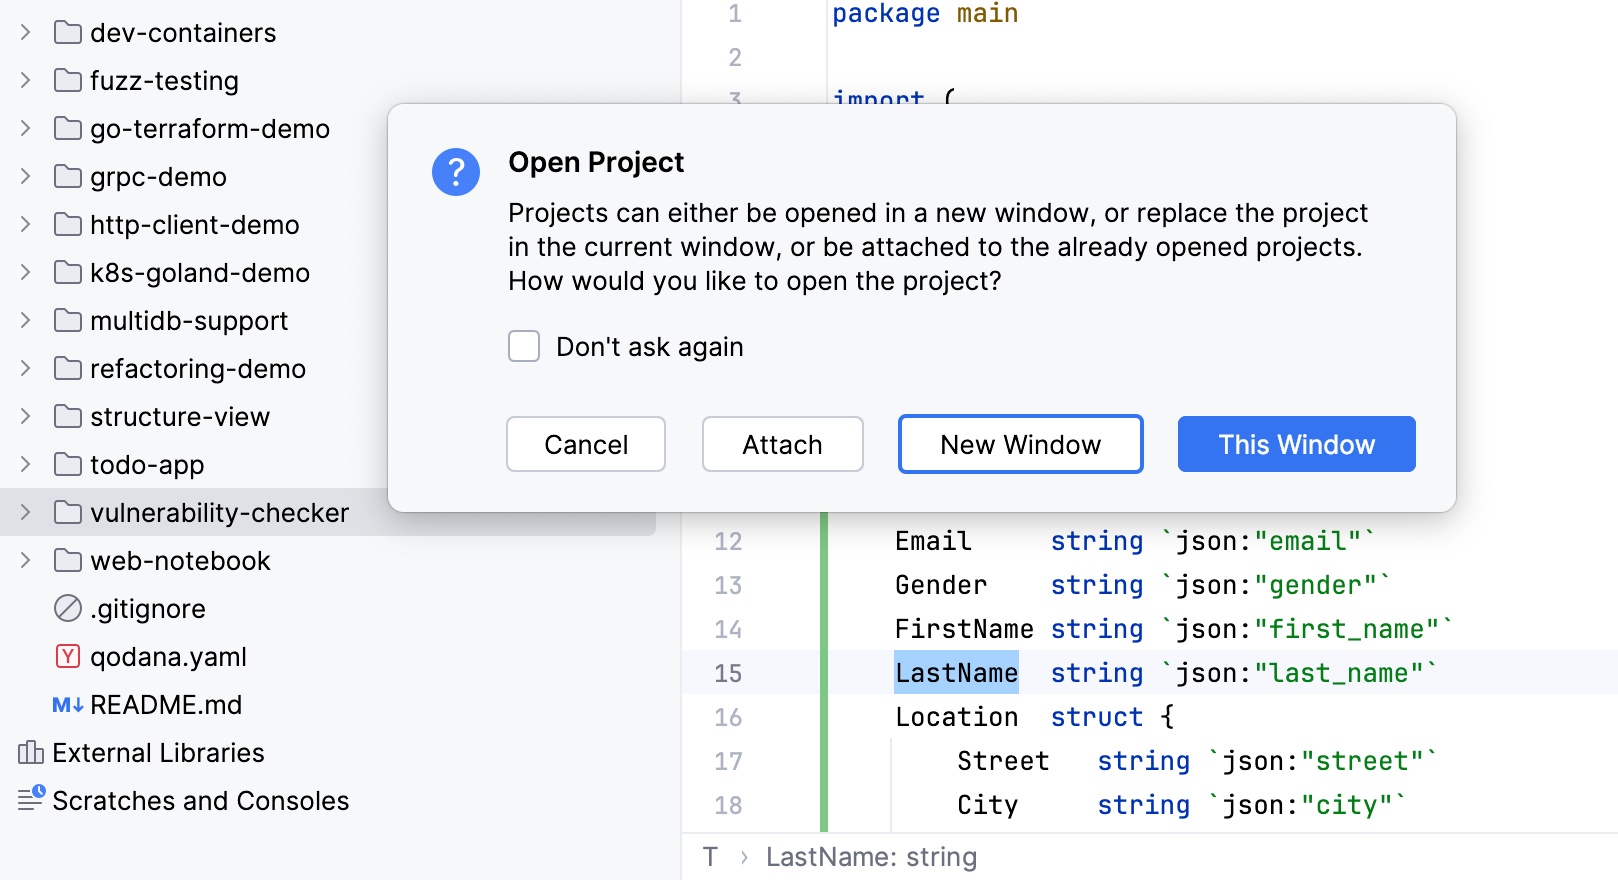Viewport: 1618px width, 880px height.
Task: Click the External Libraries icon
Action: click(31, 753)
